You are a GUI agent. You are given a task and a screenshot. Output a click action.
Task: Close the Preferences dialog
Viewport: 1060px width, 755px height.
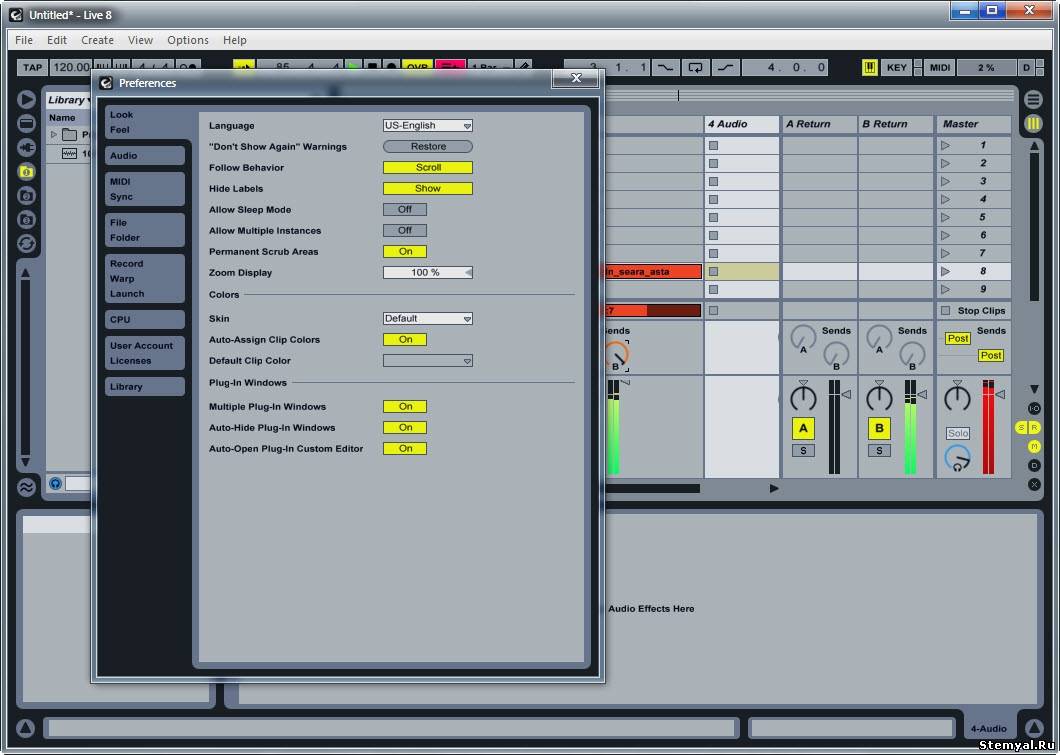tap(575, 78)
